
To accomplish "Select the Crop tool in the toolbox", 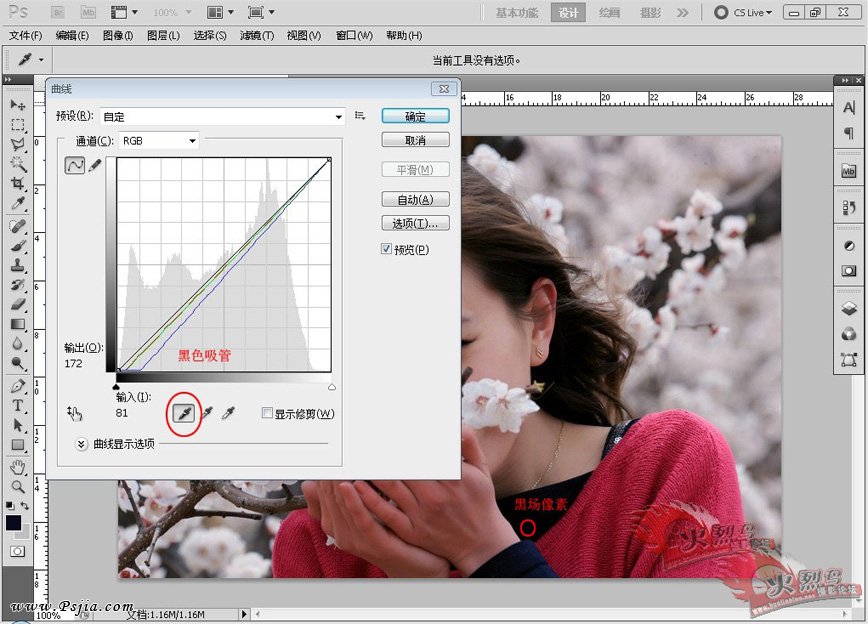I will pyautogui.click(x=18, y=184).
